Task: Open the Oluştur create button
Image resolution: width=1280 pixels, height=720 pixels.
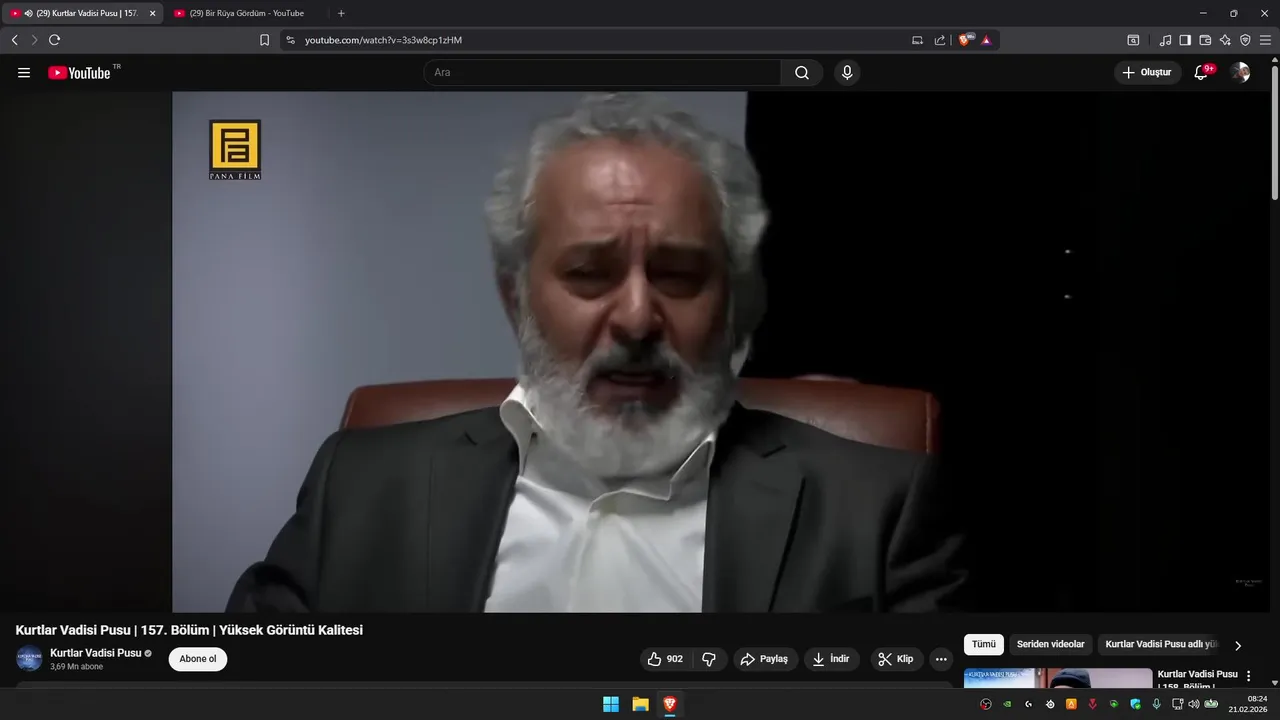Action: pyautogui.click(x=1147, y=73)
